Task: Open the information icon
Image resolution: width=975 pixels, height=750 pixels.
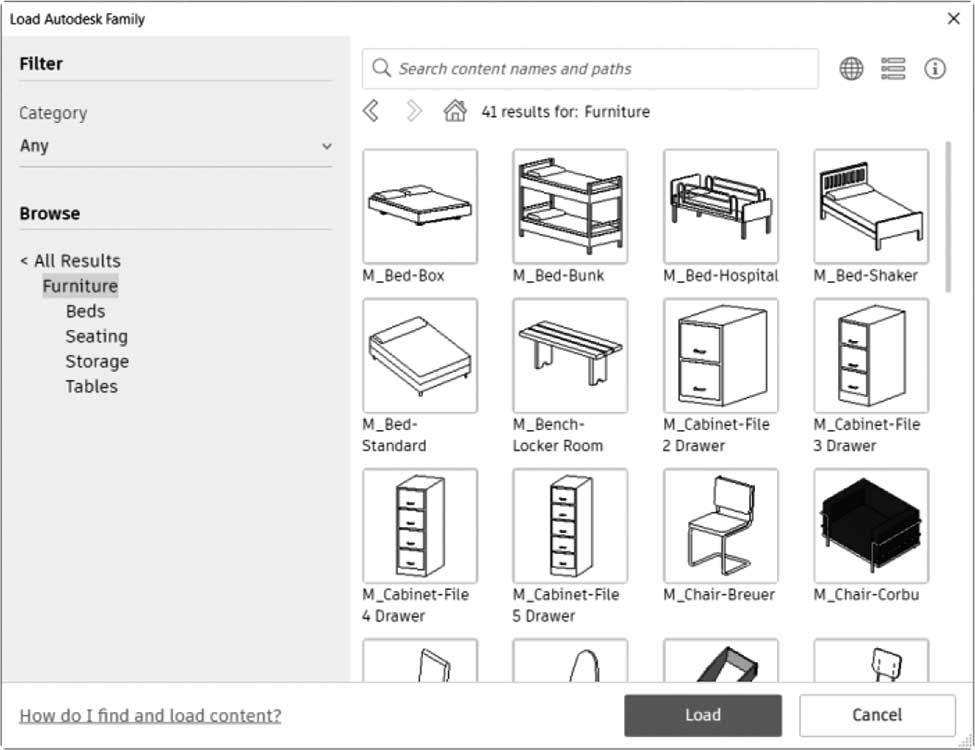Action: tap(935, 68)
